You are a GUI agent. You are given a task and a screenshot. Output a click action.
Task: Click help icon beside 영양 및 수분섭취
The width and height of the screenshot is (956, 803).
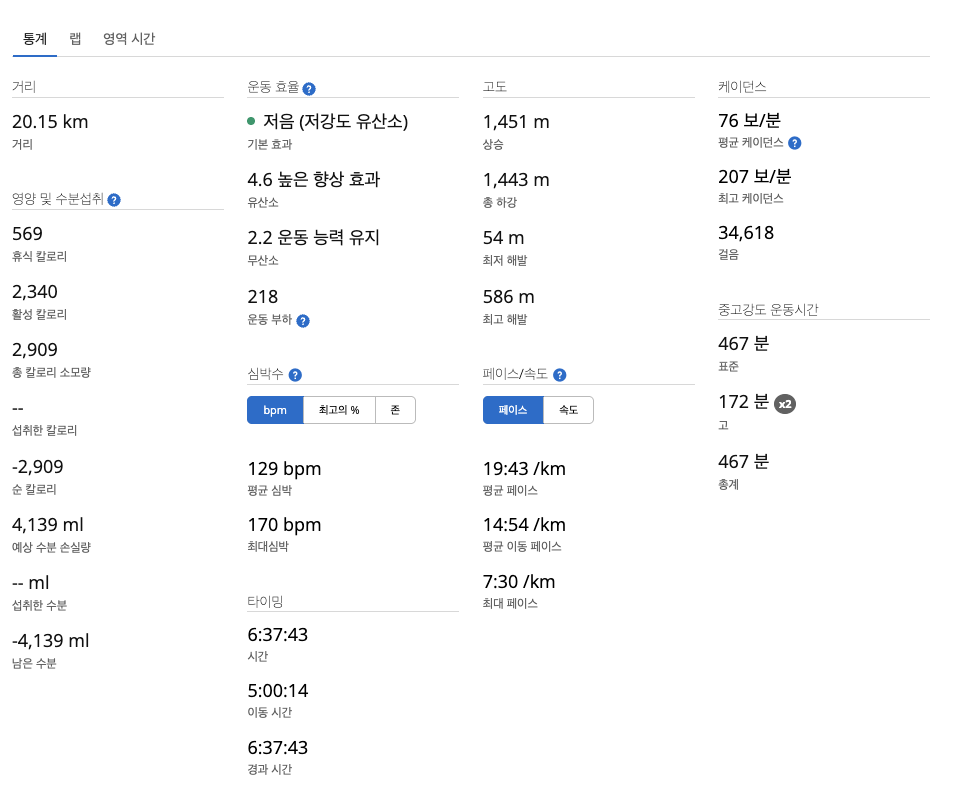click(x=114, y=200)
